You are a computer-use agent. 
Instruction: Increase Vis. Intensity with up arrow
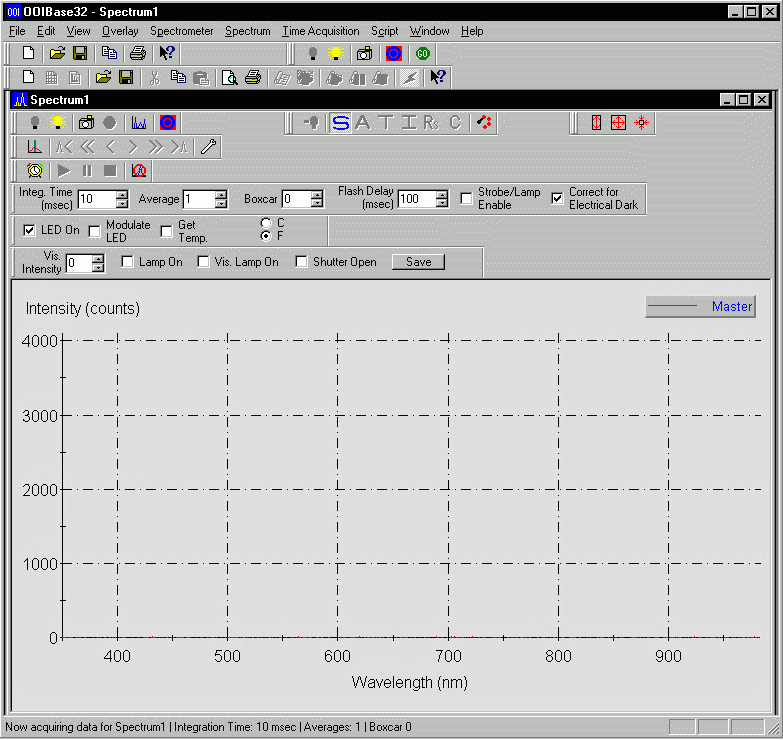(98, 259)
